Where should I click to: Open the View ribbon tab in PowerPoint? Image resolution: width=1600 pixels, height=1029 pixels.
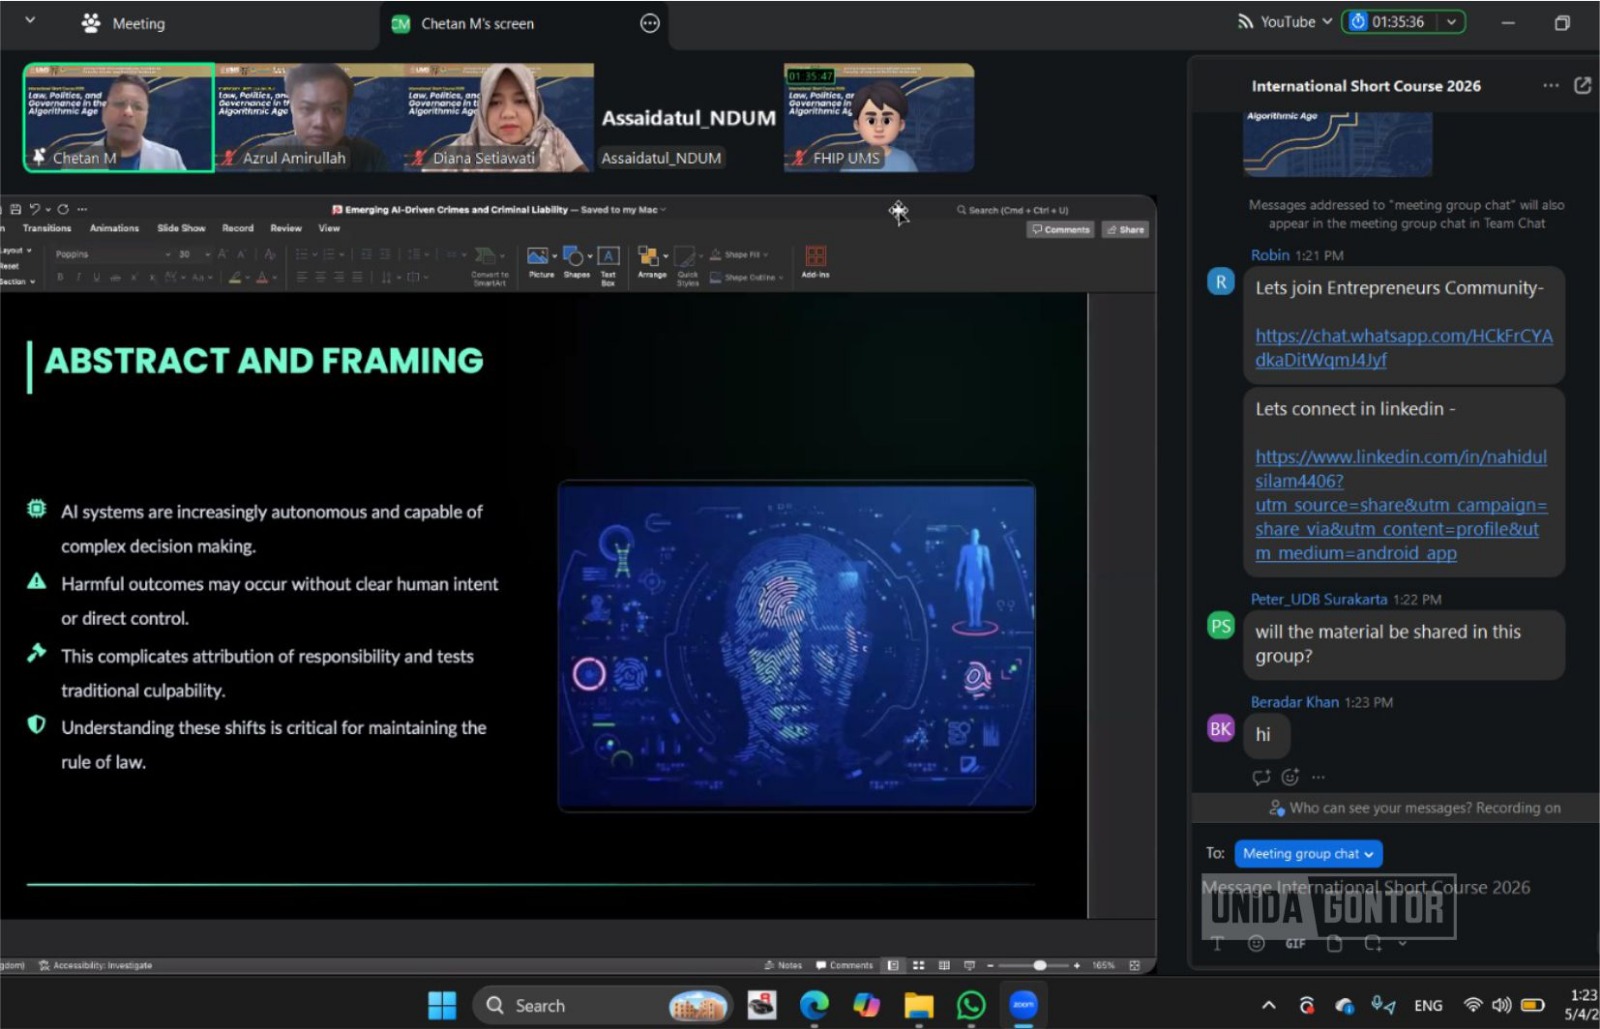(x=329, y=228)
